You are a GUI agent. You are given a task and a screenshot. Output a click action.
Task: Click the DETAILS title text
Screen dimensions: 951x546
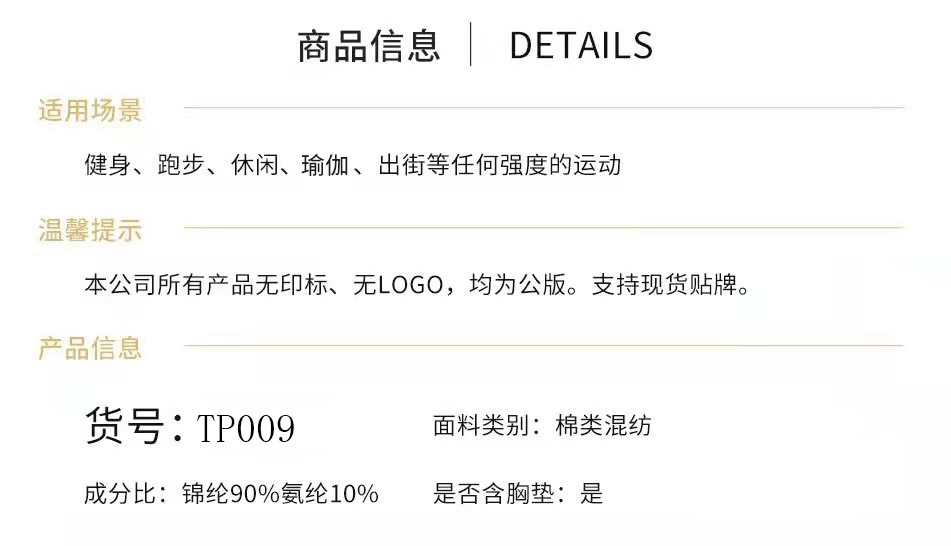tap(580, 46)
